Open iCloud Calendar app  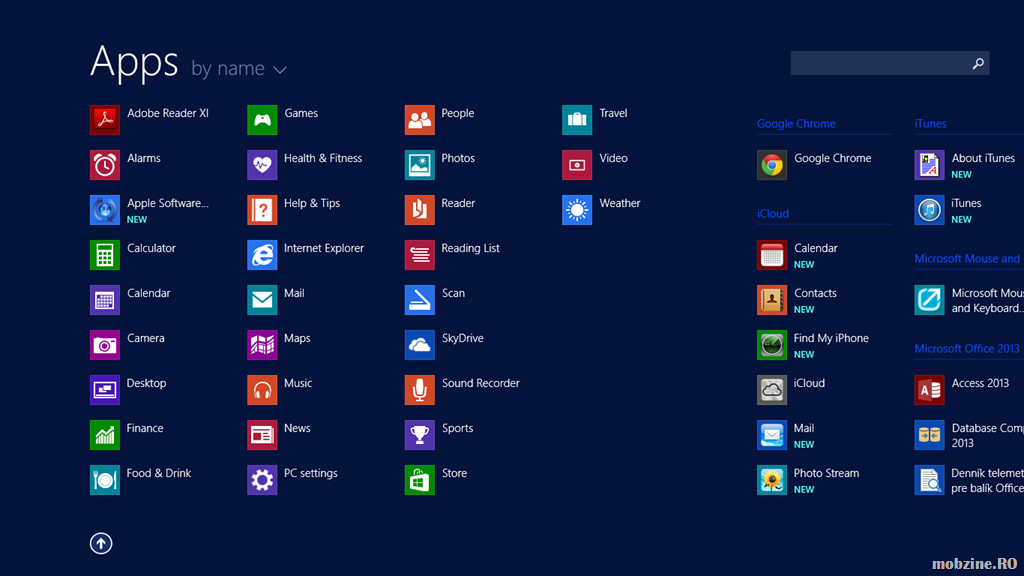pos(797,255)
